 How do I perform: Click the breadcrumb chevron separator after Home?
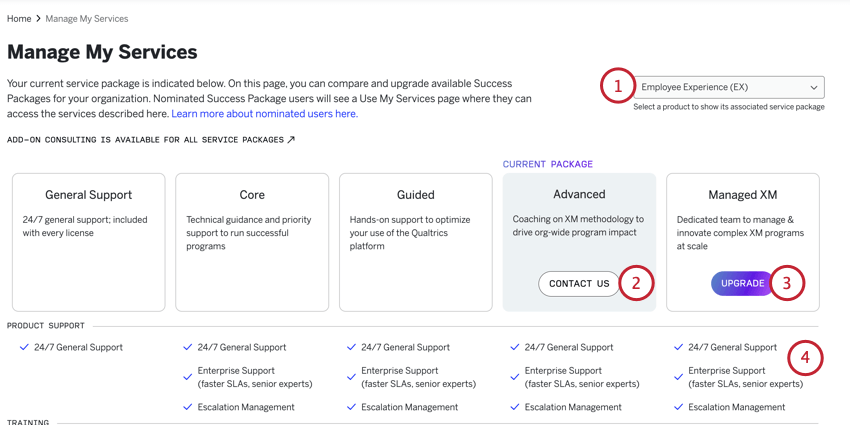(38, 19)
